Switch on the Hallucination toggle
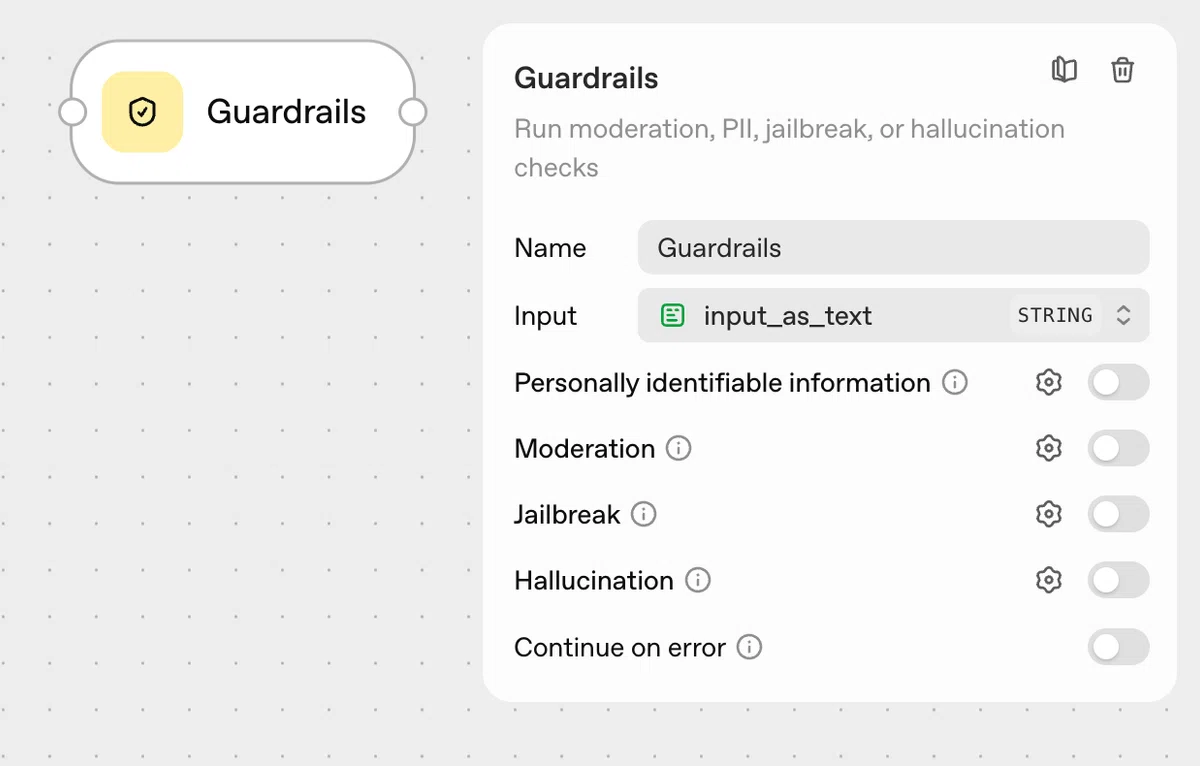The height and width of the screenshot is (766, 1200). [1118, 580]
